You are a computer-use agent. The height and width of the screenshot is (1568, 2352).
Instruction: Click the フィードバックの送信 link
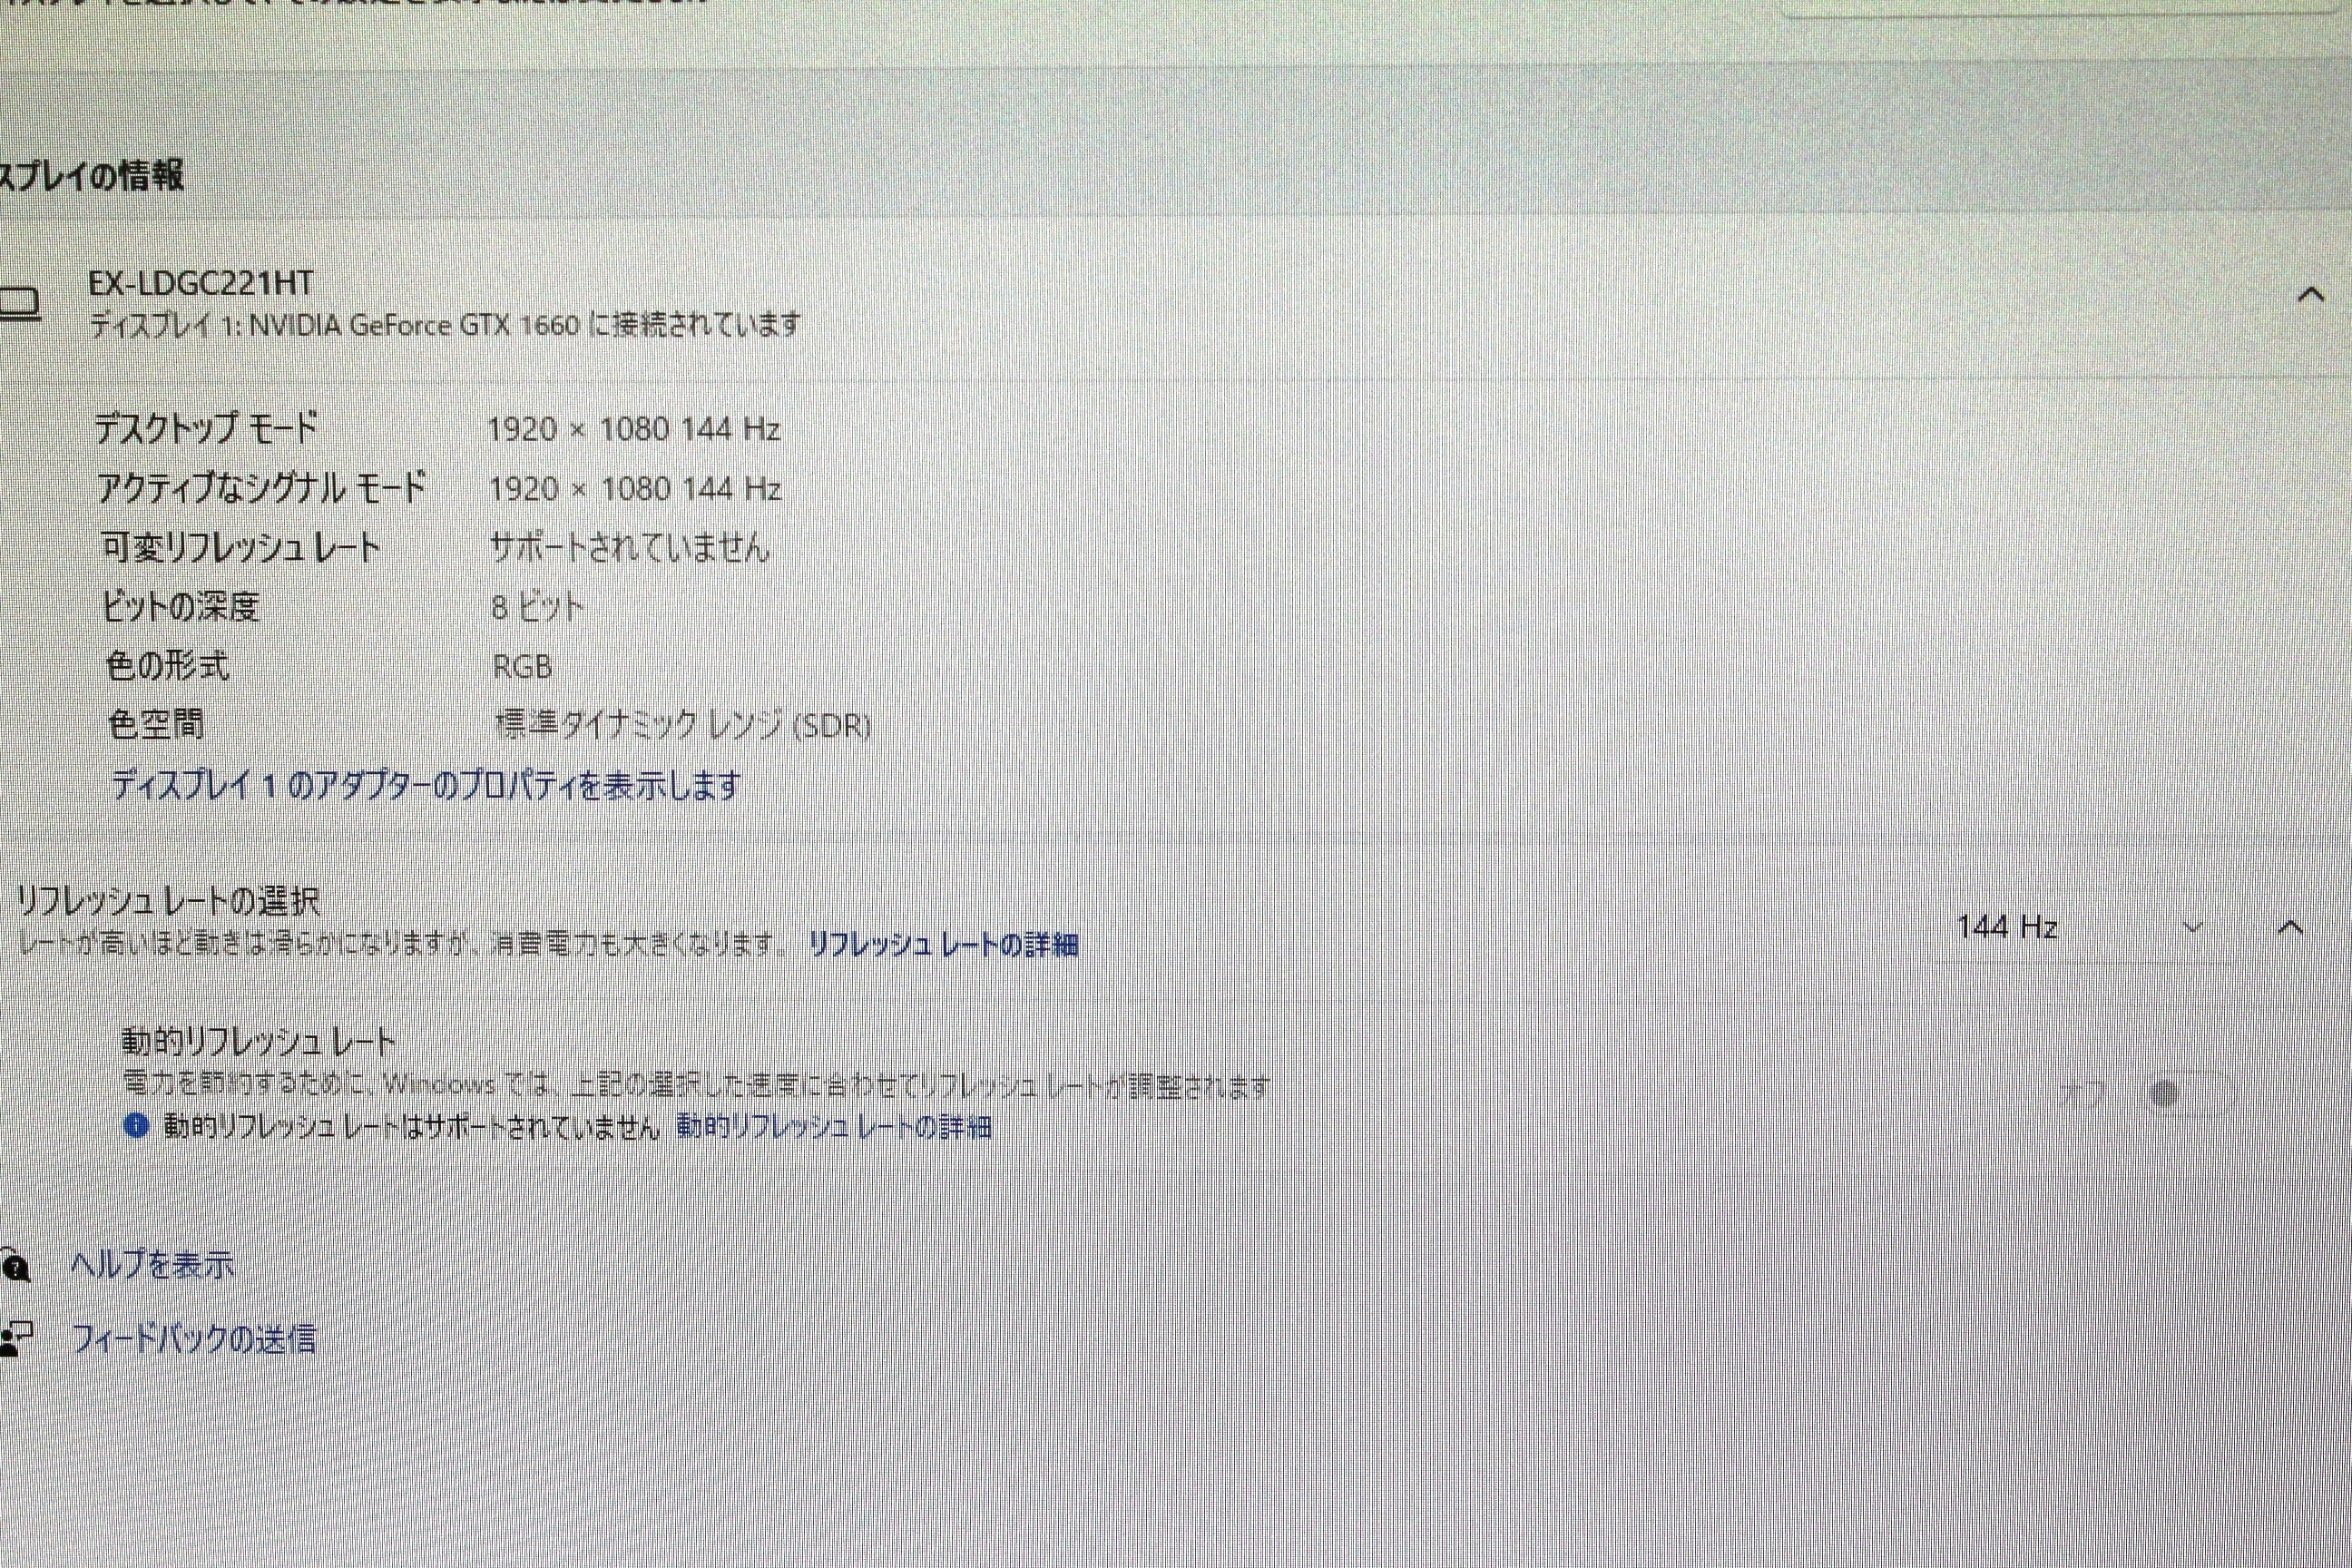[x=194, y=1338]
